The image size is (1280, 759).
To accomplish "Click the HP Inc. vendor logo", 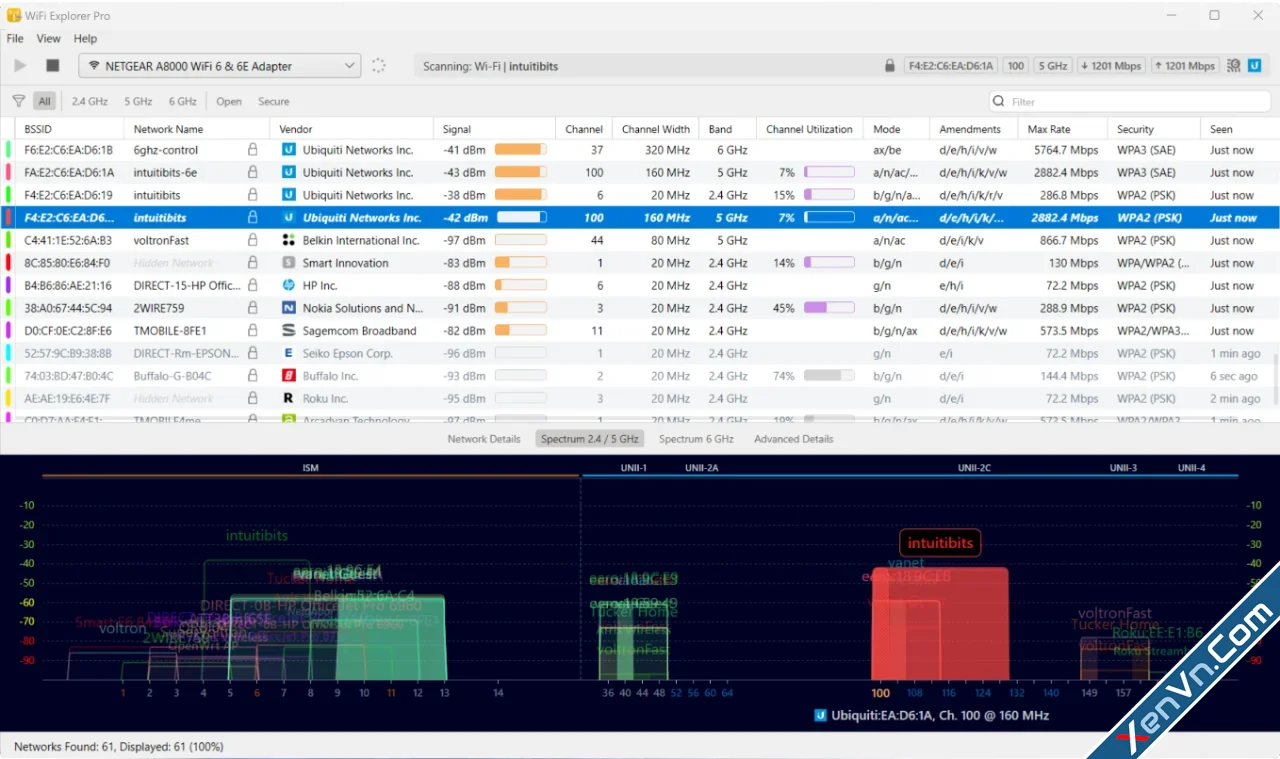I will (x=289, y=285).
